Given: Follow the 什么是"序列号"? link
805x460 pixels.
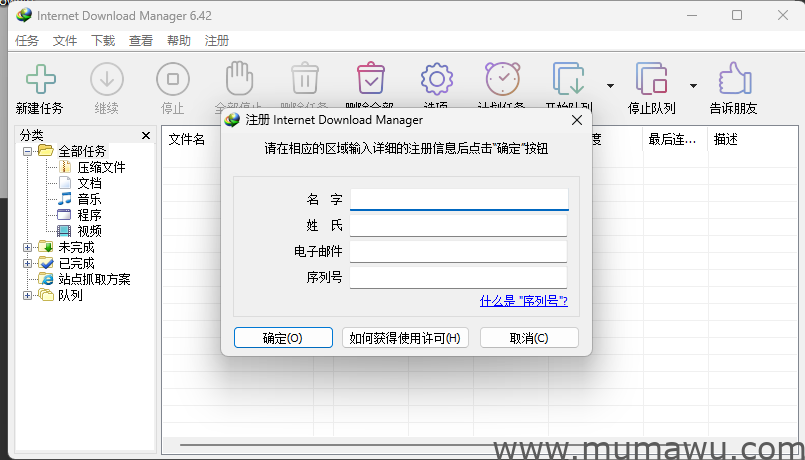Looking at the screenshot, I should (x=524, y=301).
